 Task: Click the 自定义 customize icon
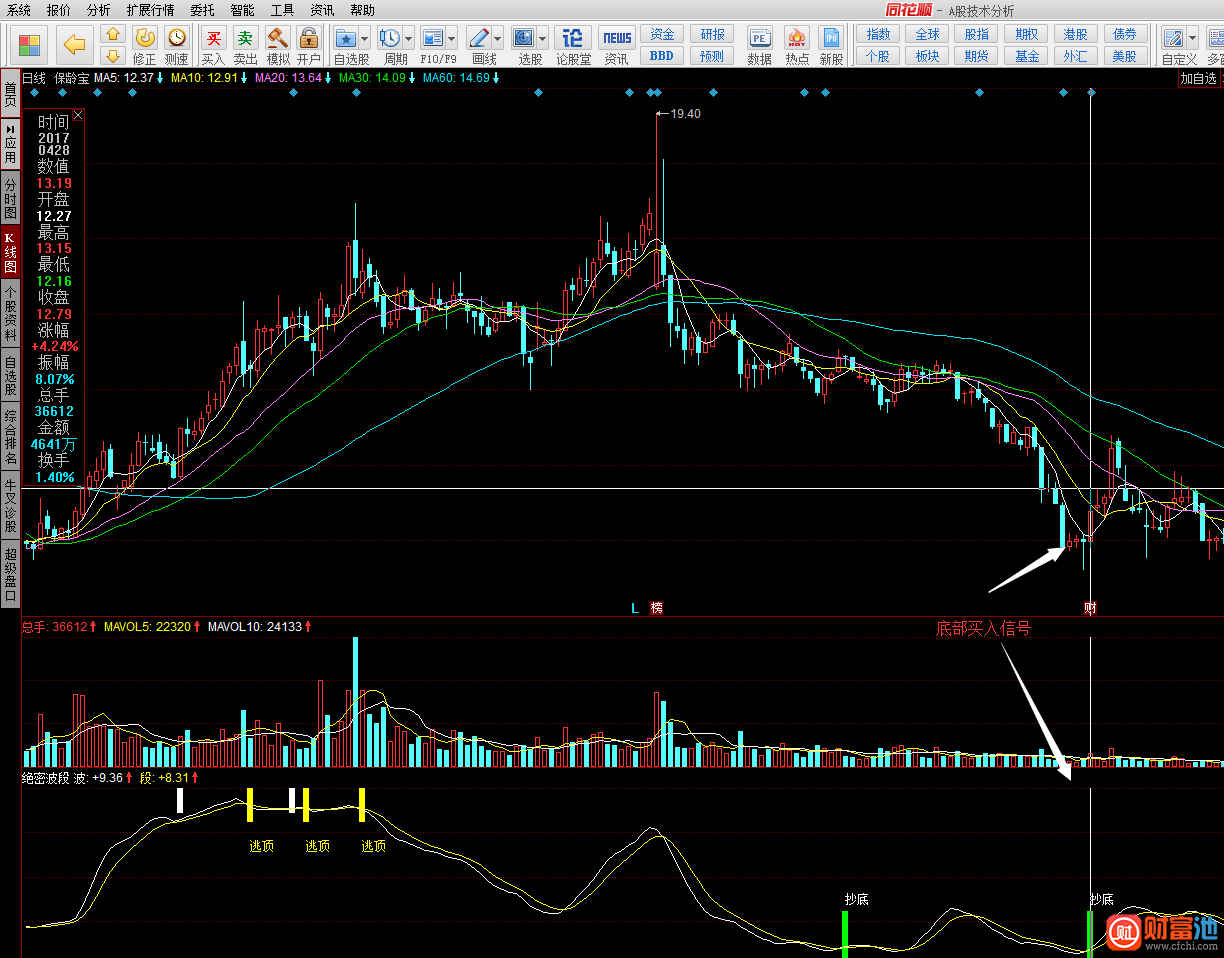(1173, 38)
